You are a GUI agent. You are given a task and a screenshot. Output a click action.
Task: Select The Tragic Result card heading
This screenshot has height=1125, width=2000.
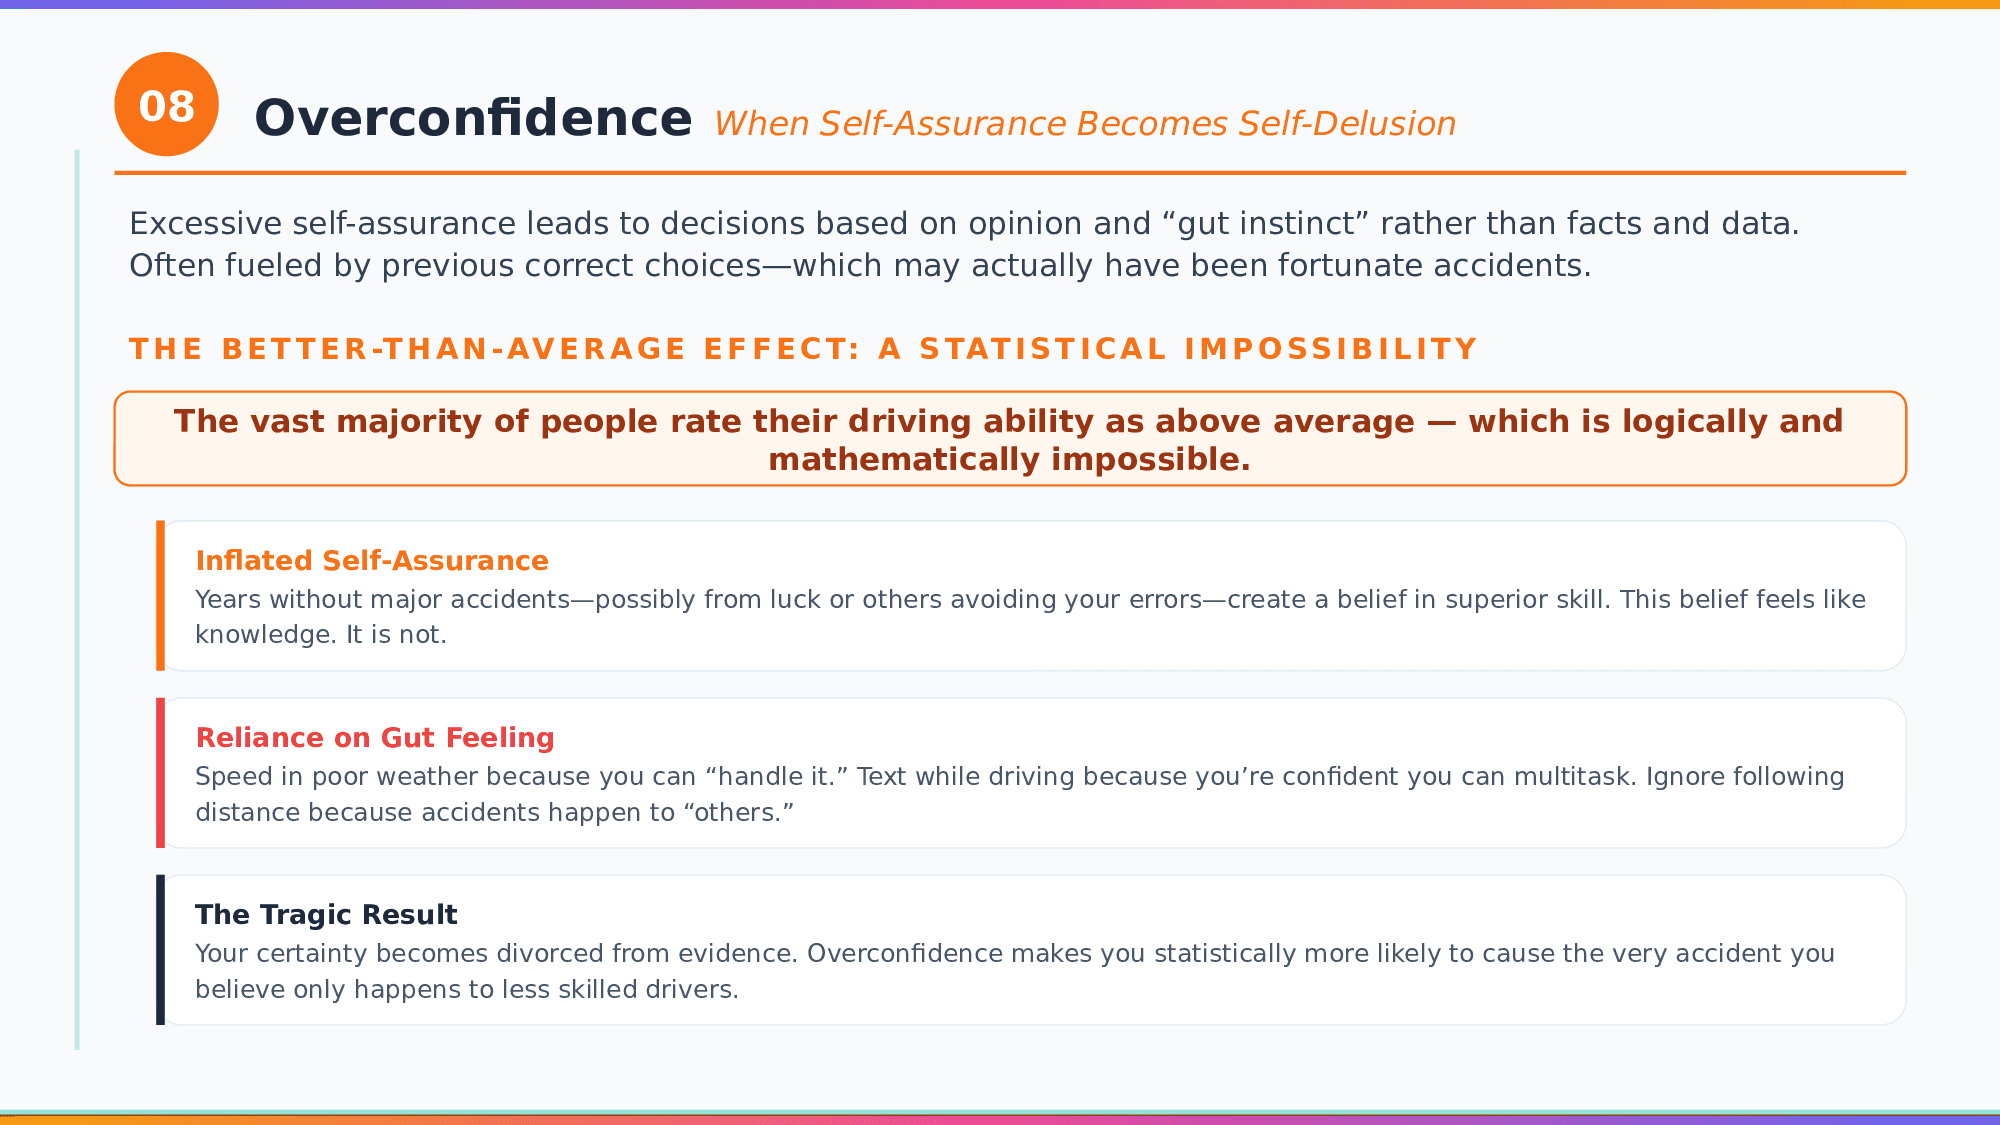[326, 915]
